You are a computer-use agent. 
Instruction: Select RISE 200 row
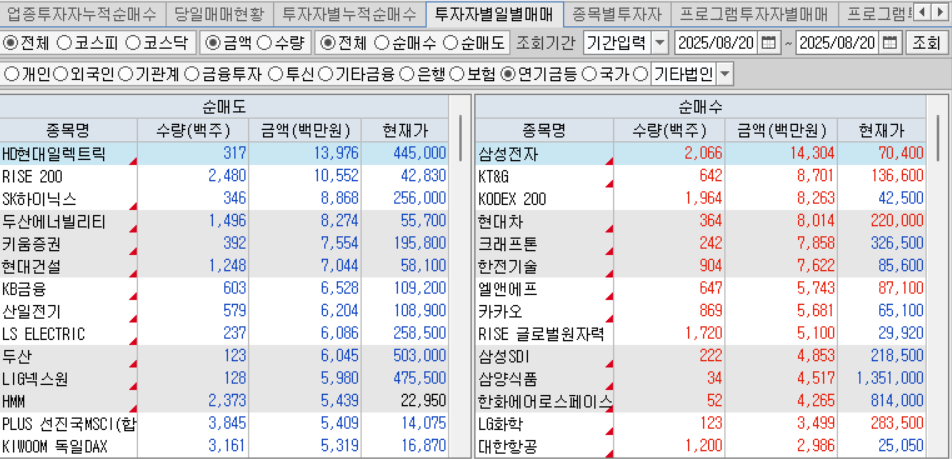[x=224, y=176]
